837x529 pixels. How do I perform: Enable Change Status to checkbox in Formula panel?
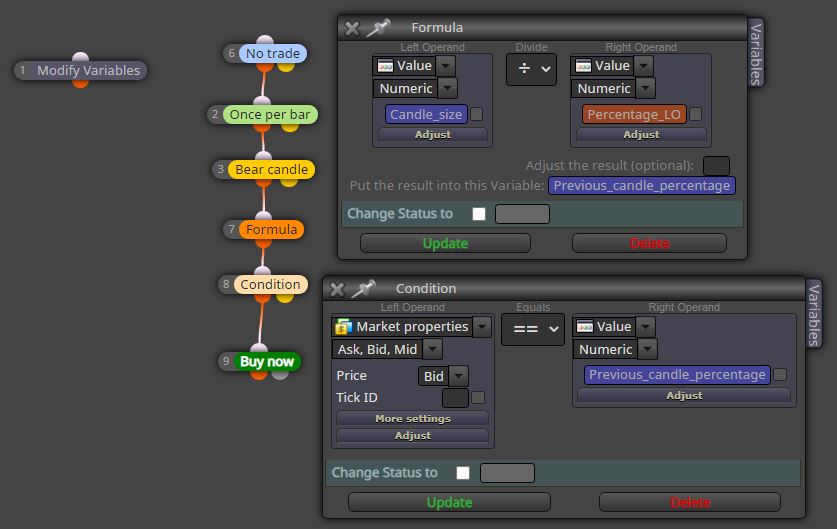(x=479, y=214)
